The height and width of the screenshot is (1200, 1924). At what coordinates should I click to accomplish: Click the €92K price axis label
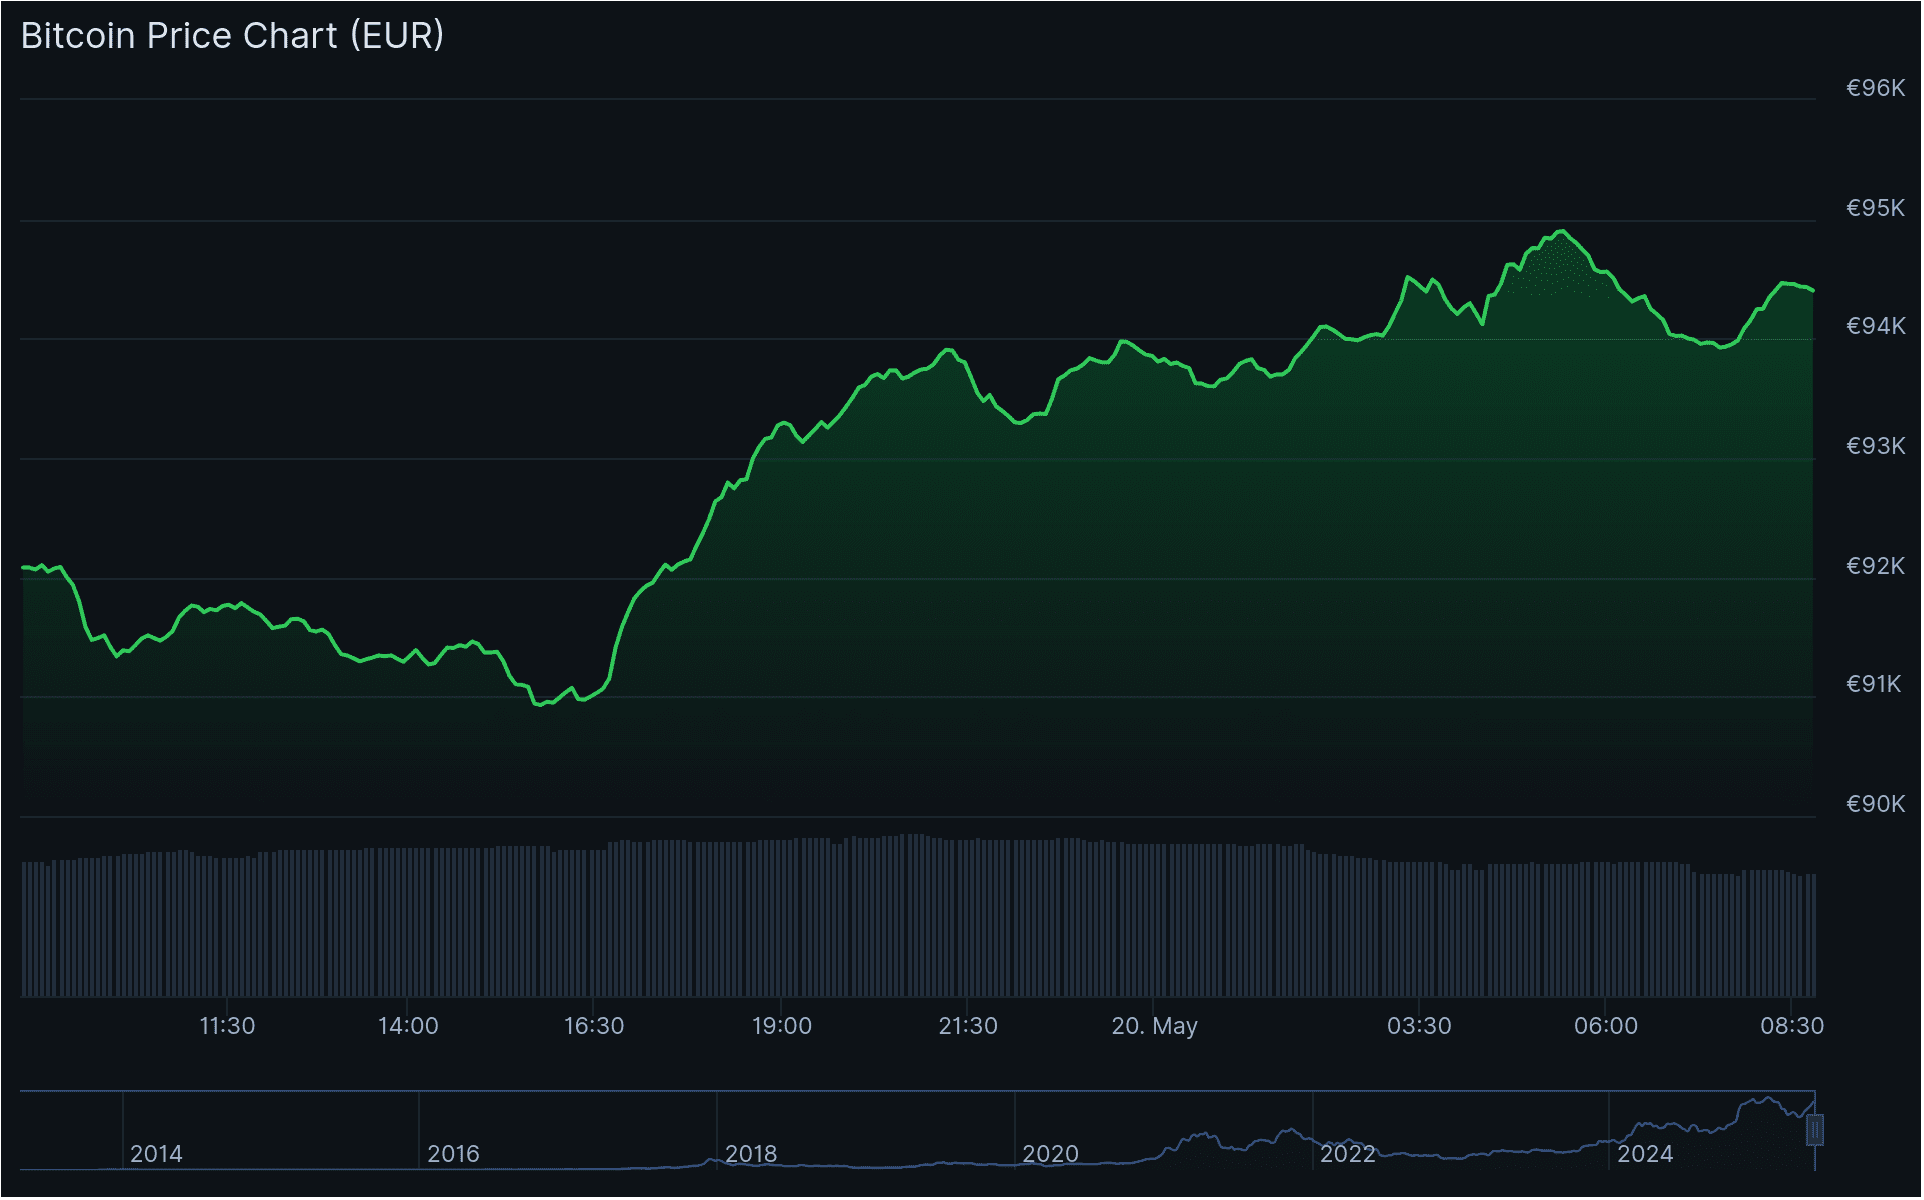[1878, 566]
